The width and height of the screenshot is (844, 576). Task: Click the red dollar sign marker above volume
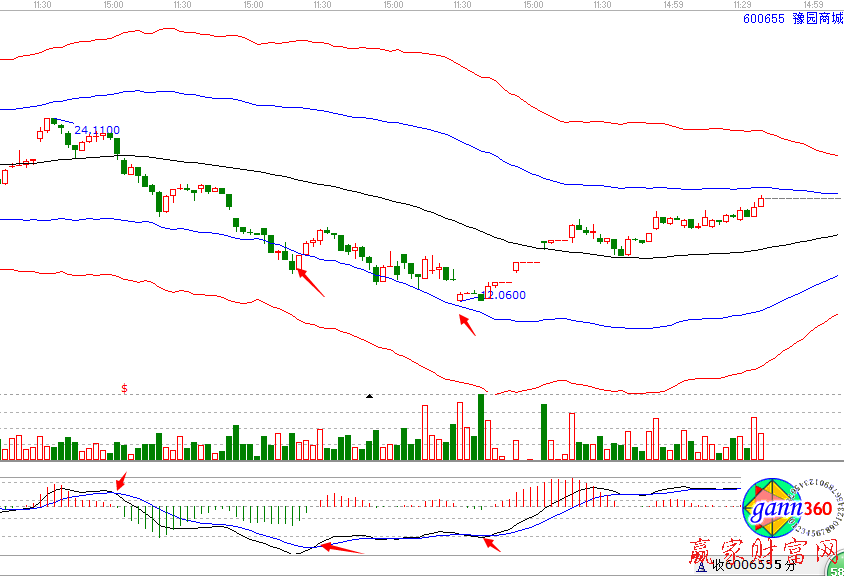[124, 387]
